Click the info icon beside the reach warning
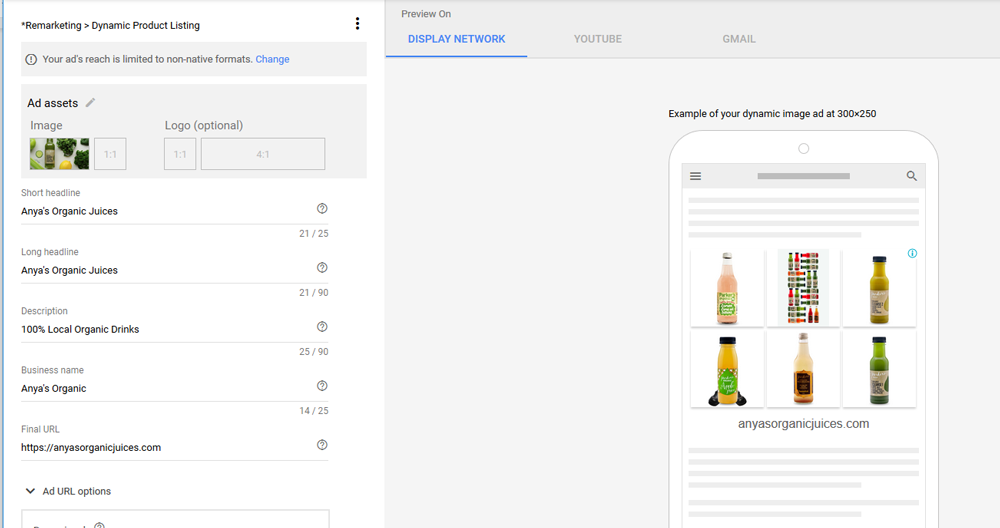Viewport: 1000px width, 528px height. 31,59
